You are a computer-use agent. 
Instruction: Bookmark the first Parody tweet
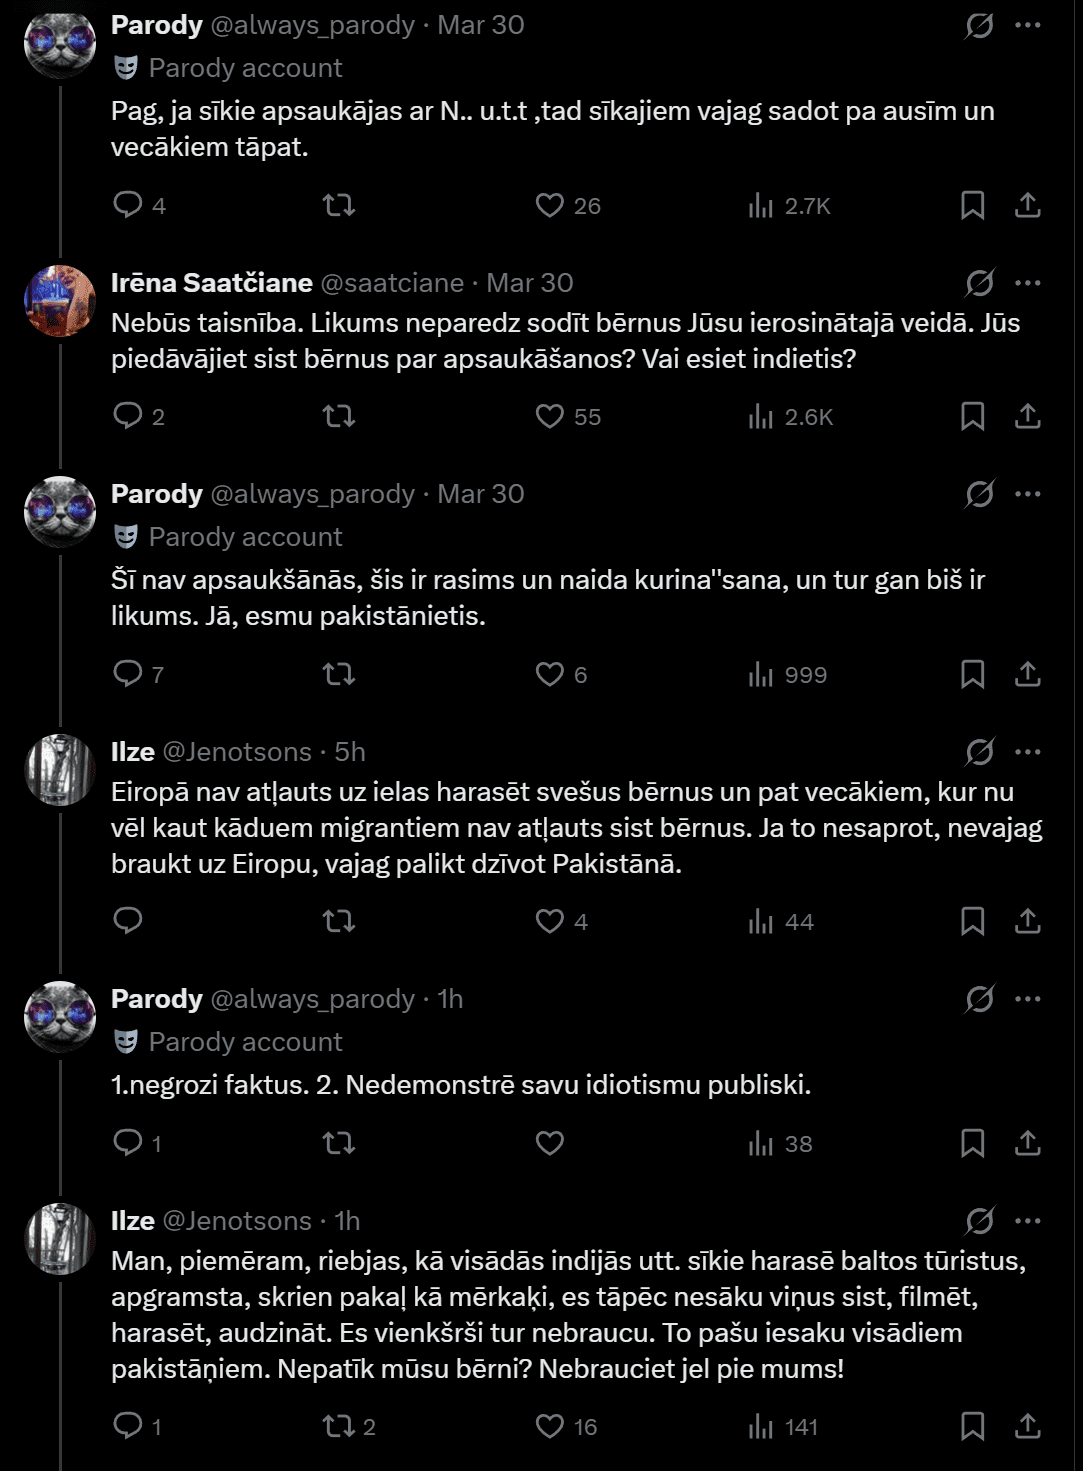[x=972, y=206]
